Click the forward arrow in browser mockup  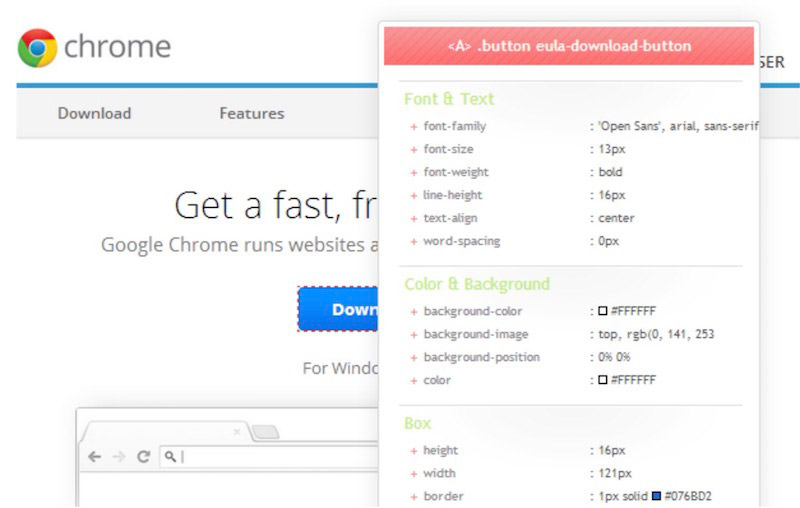pos(118,456)
